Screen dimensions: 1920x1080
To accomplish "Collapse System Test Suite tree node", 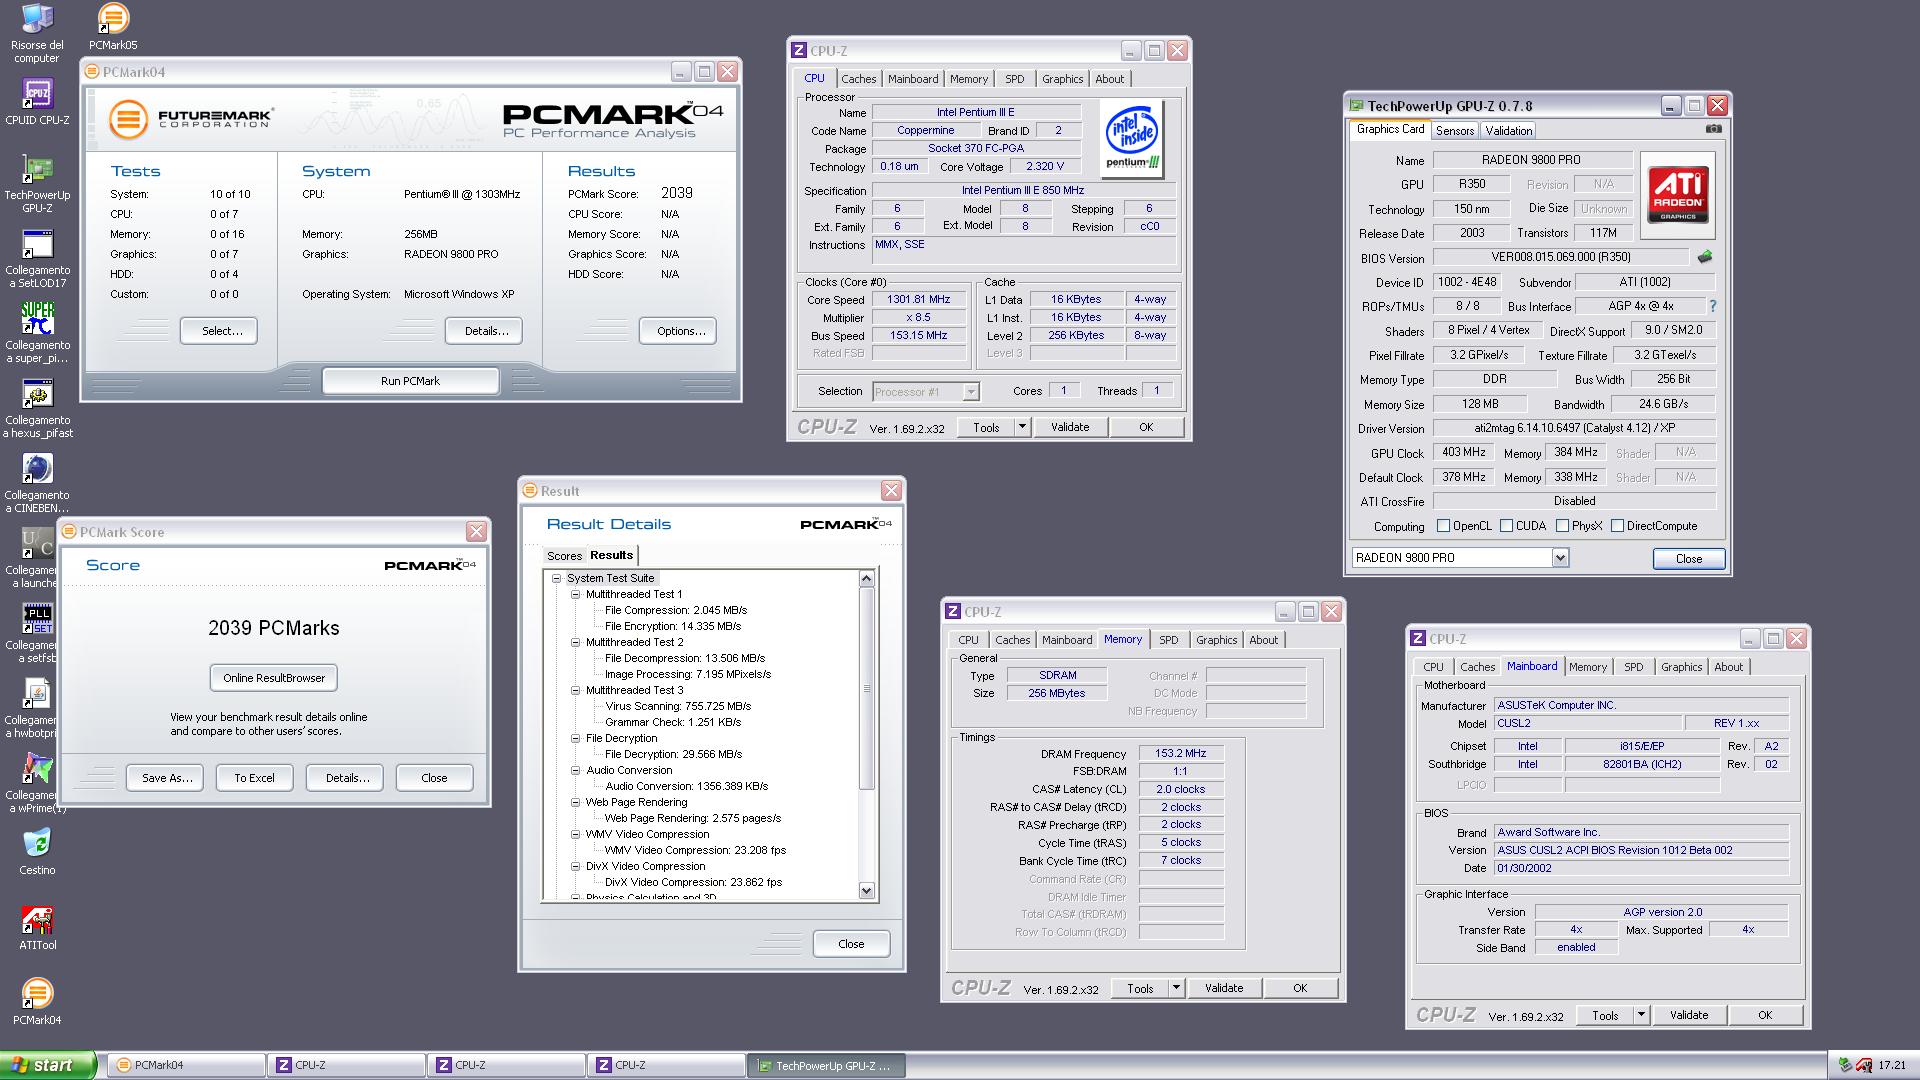I will pyautogui.click(x=557, y=578).
